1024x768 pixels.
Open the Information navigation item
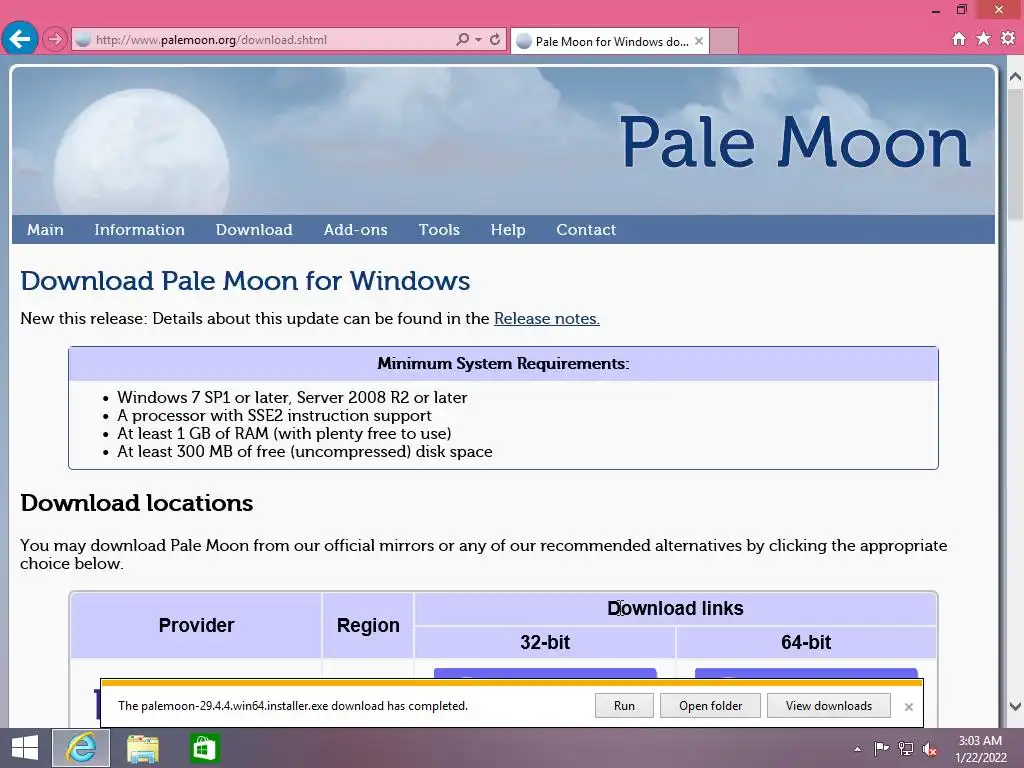tap(139, 230)
